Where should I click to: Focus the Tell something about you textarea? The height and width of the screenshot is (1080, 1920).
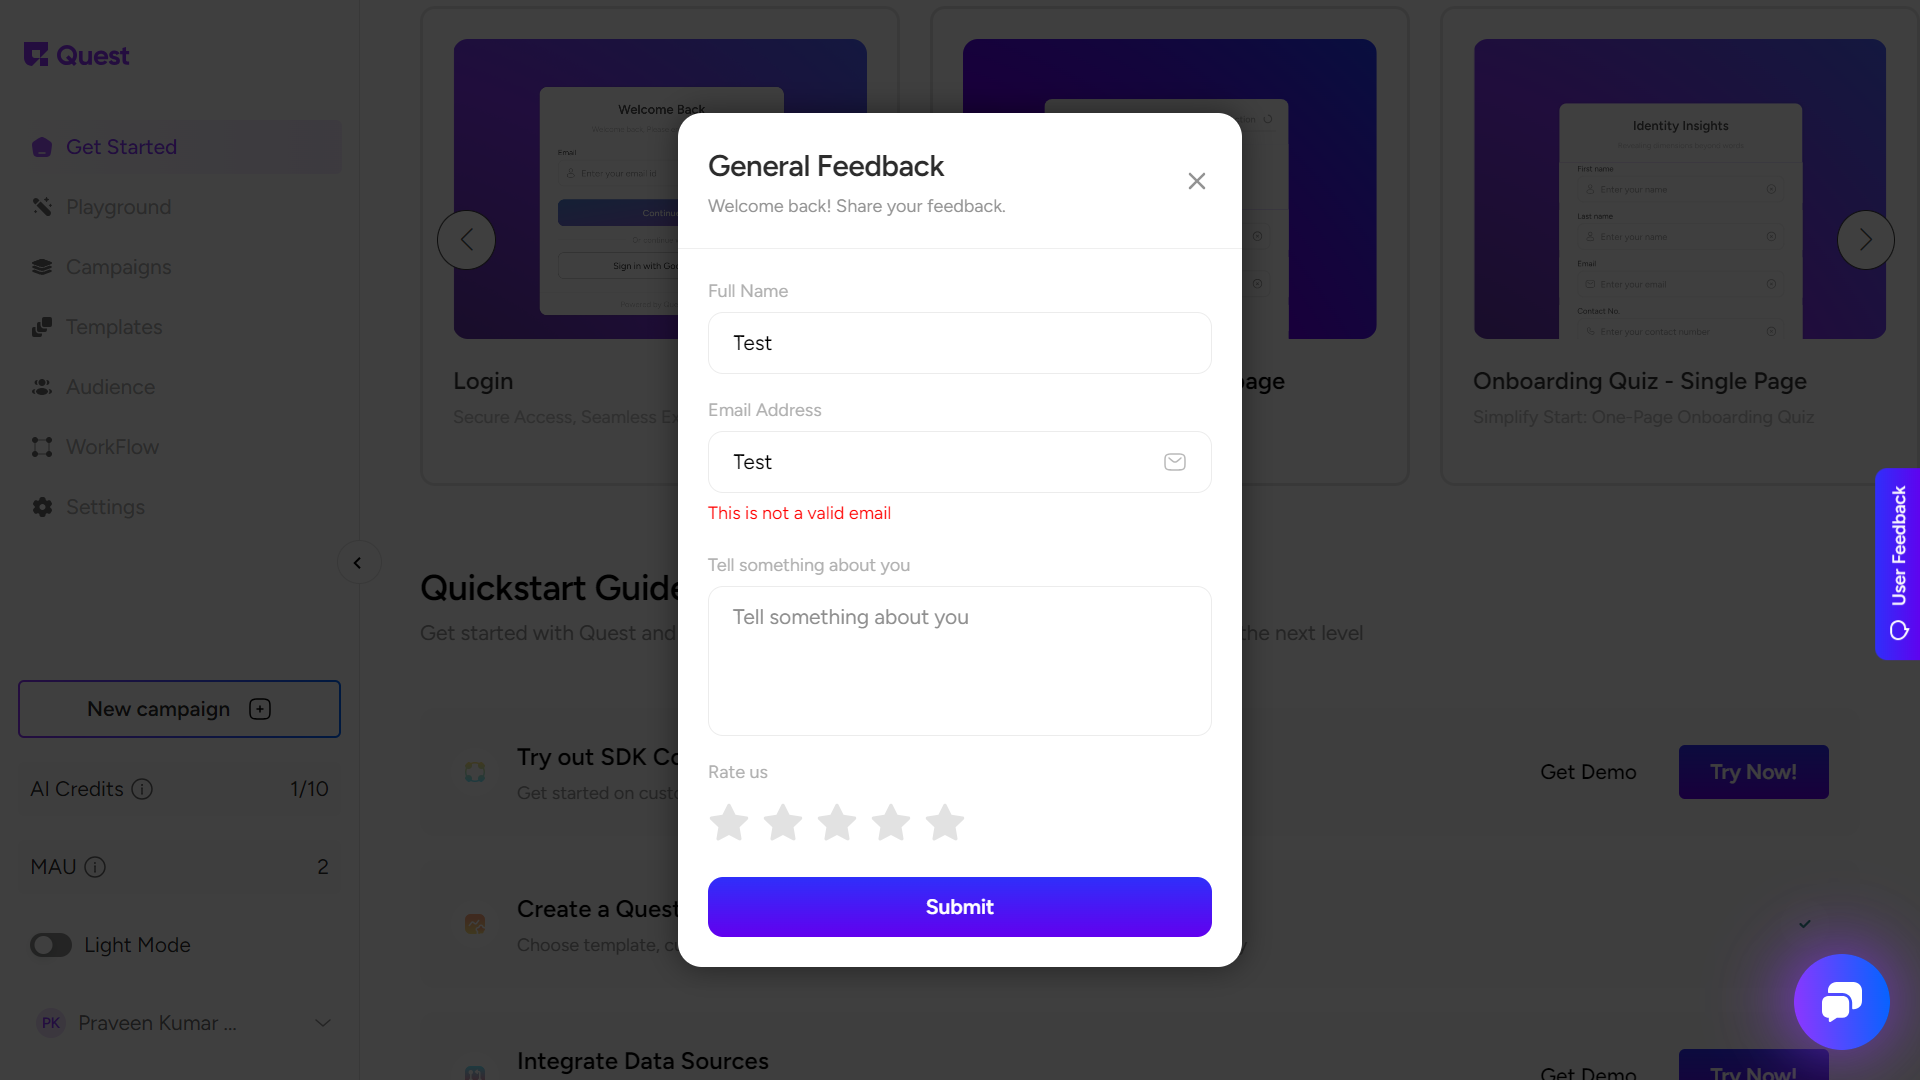(x=960, y=661)
